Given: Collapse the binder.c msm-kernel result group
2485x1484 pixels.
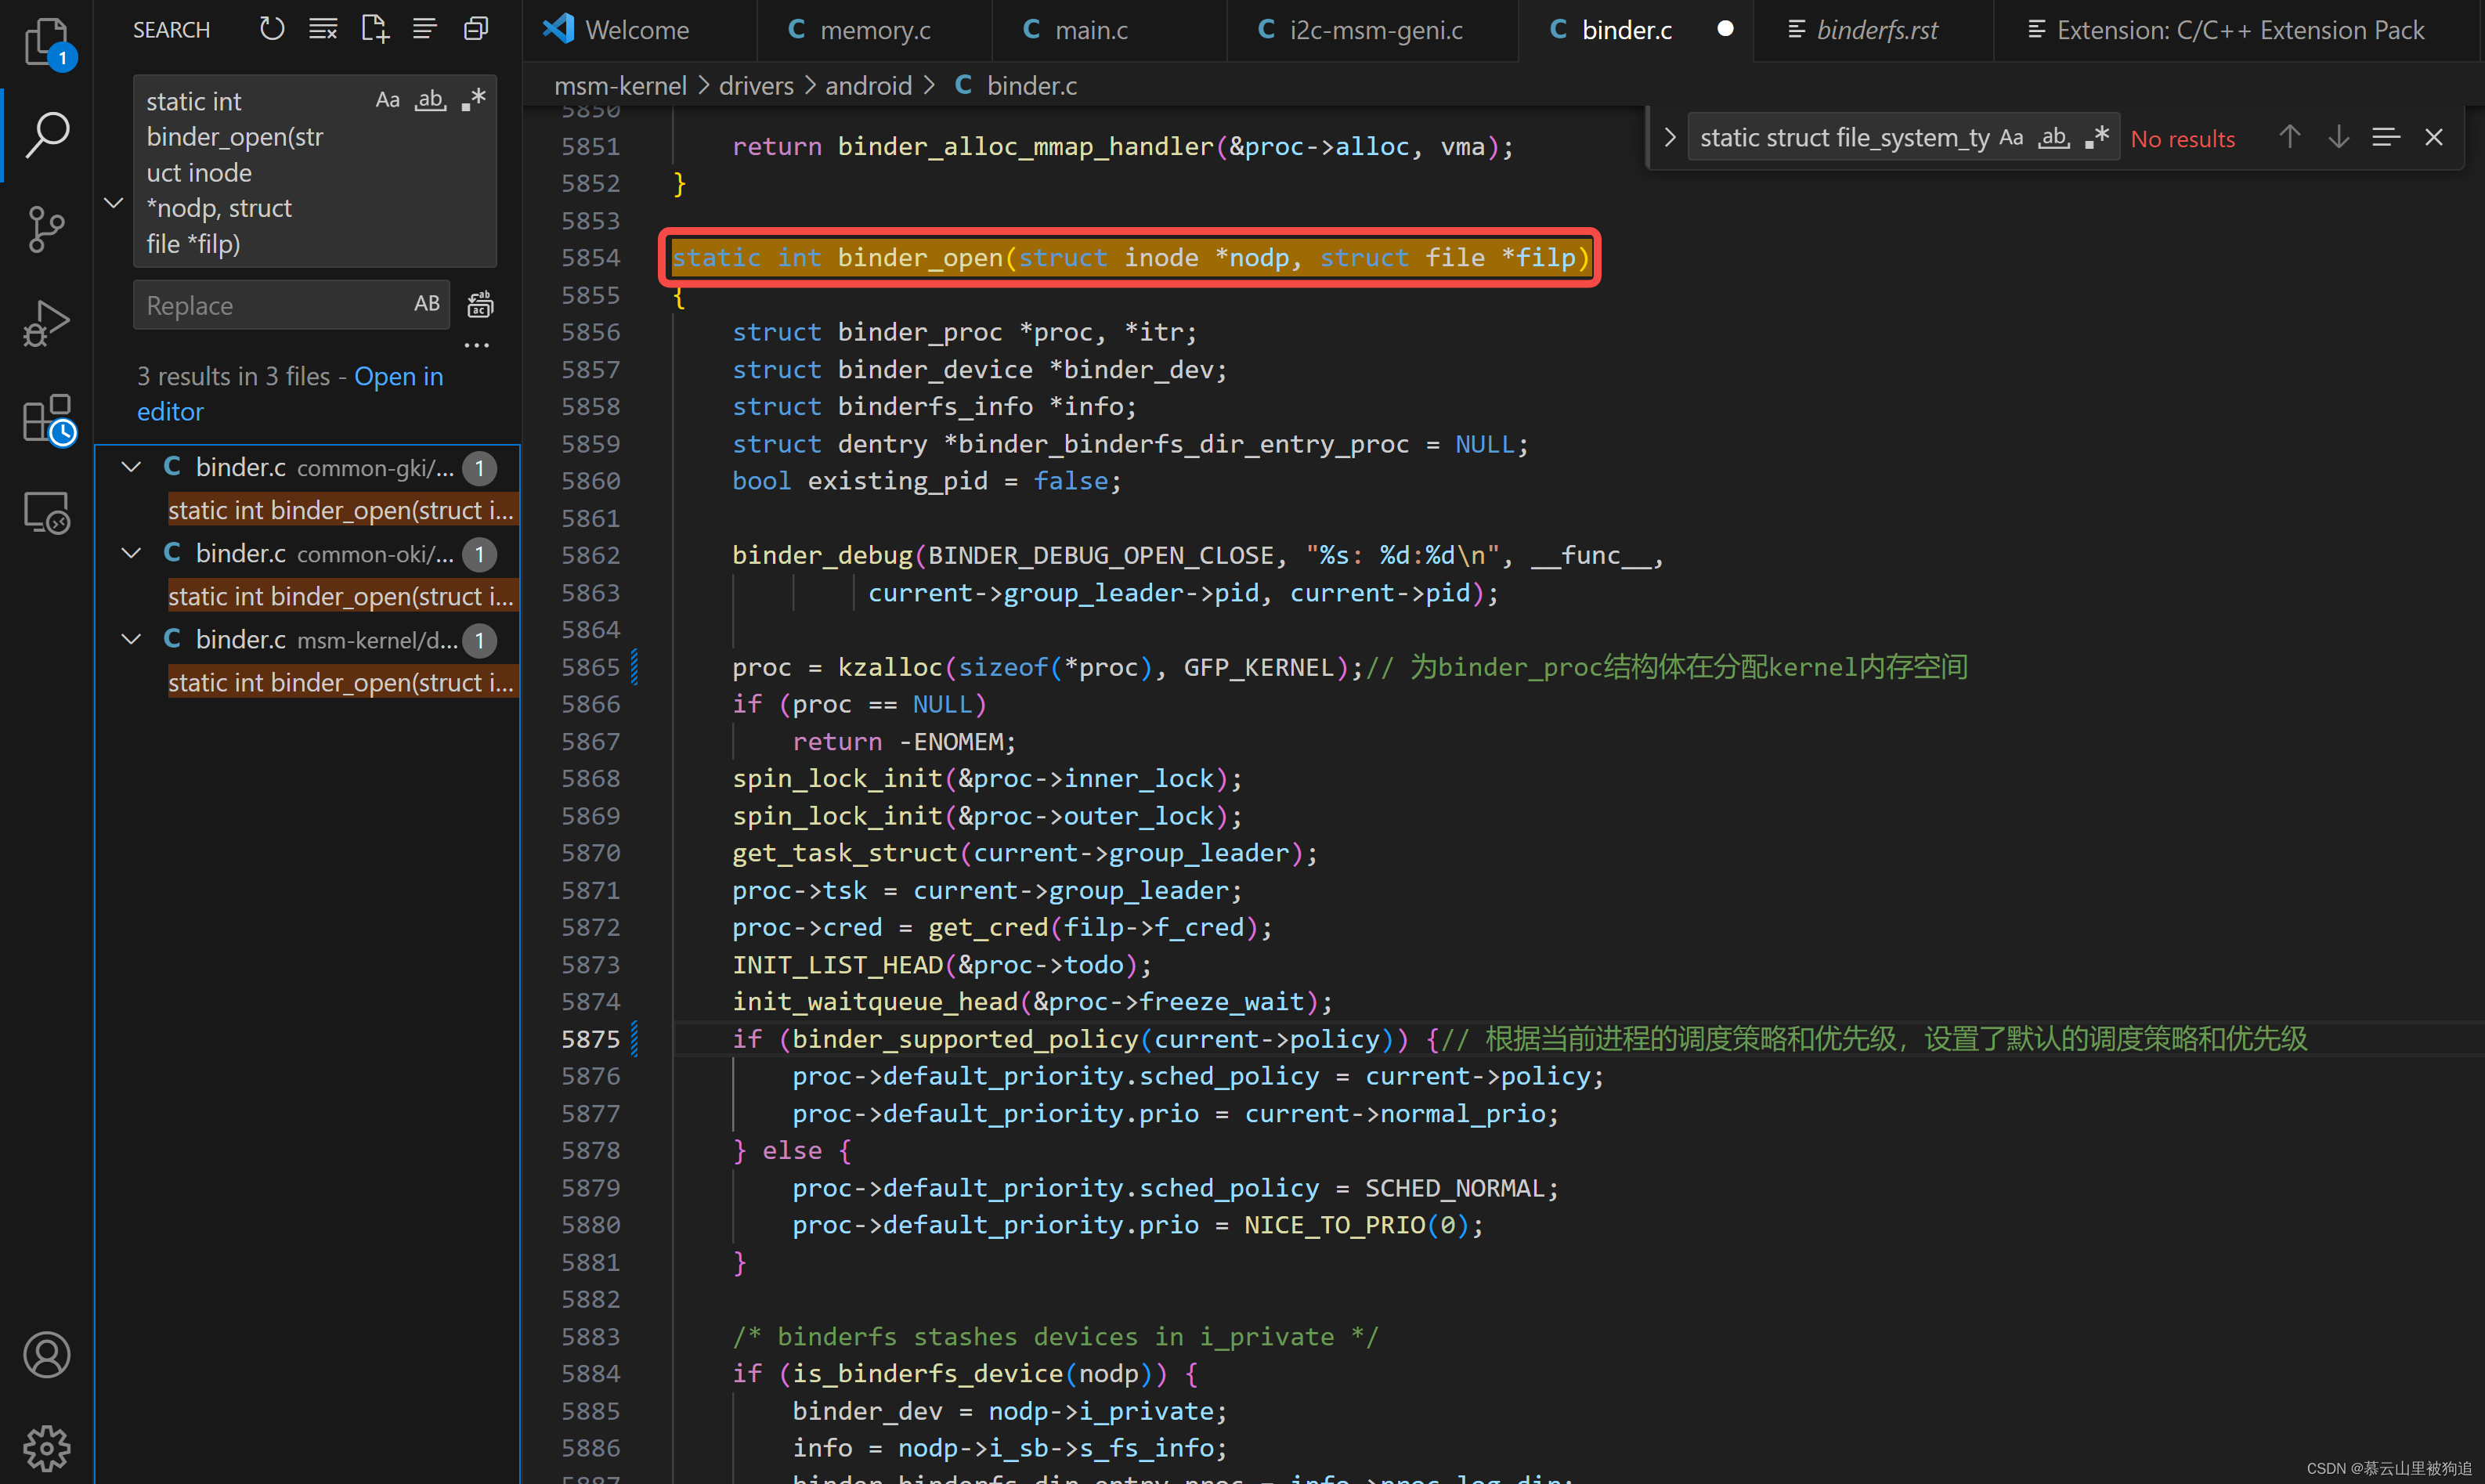Looking at the screenshot, I should [x=131, y=639].
